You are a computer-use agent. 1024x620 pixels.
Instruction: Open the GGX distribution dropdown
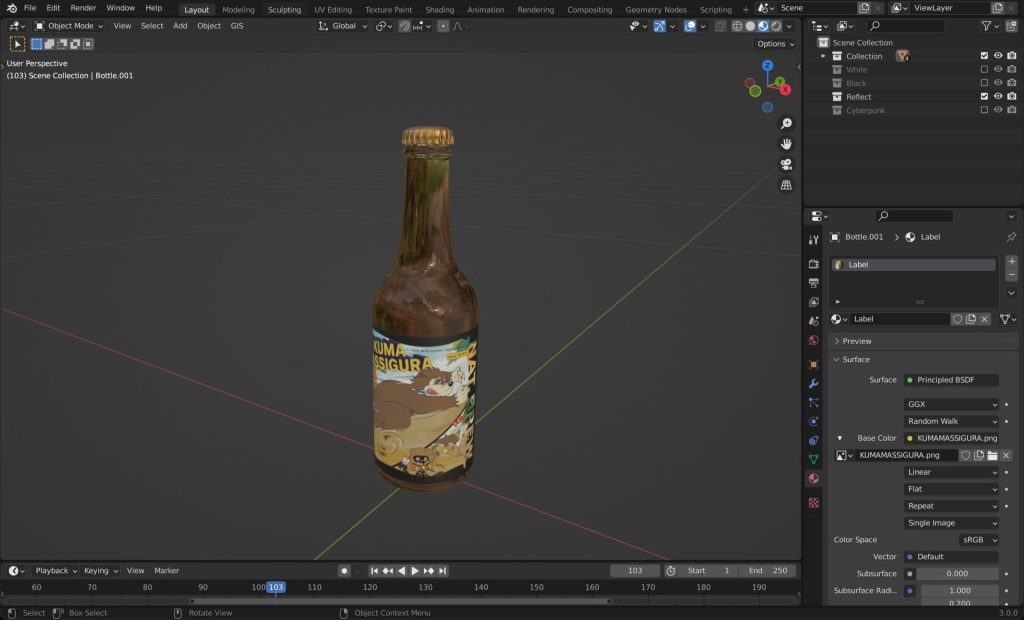(951, 404)
